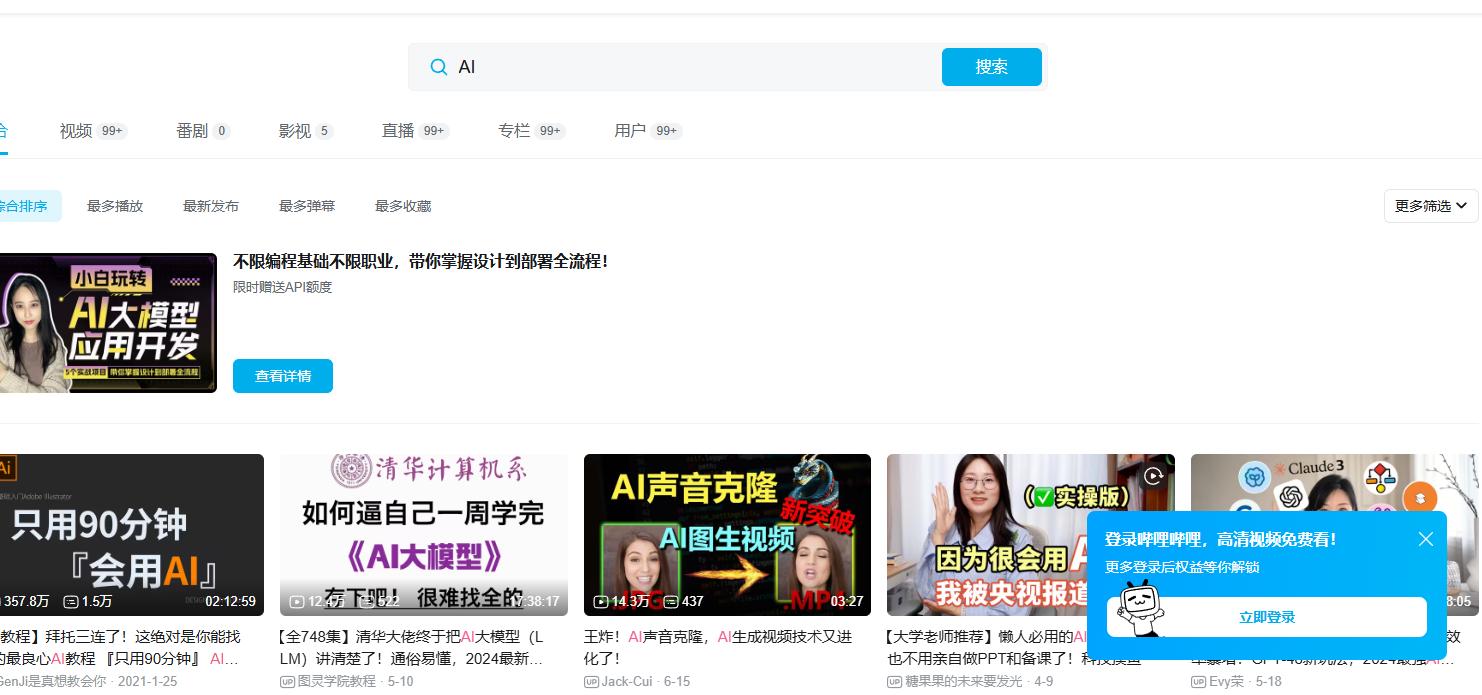Click the looping-preview icon on the 大学老师推荐 thumbnail

[1154, 477]
